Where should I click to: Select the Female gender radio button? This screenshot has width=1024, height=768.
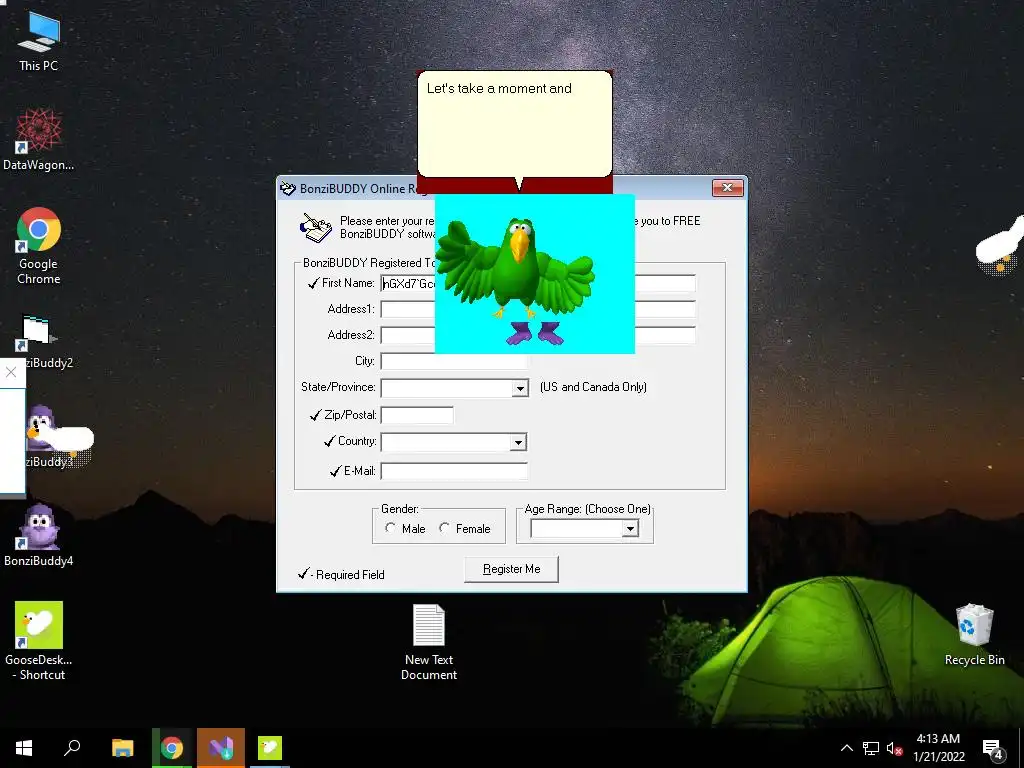pyautogui.click(x=445, y=528)
